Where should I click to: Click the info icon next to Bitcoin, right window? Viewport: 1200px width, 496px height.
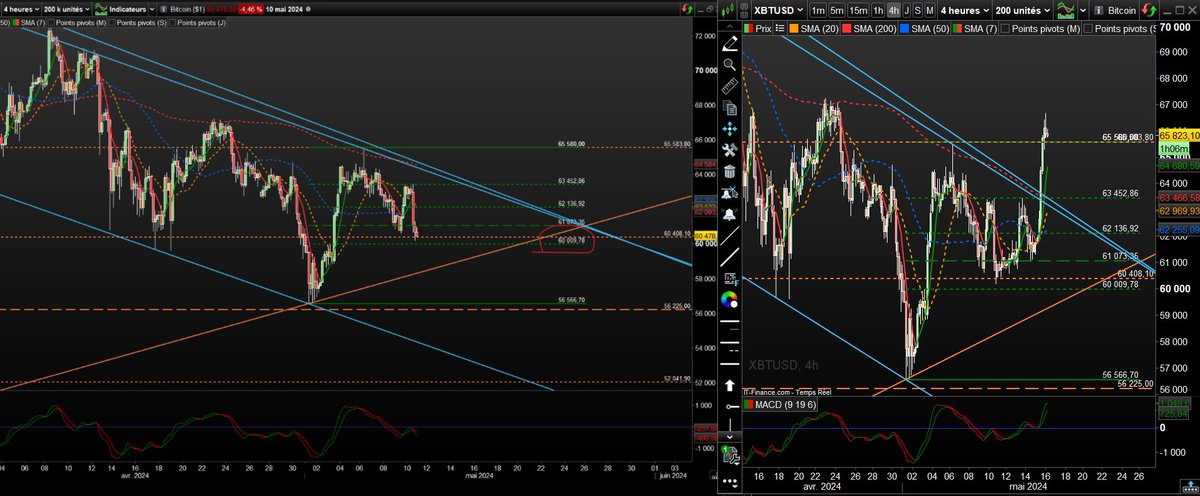point(1098,10)
